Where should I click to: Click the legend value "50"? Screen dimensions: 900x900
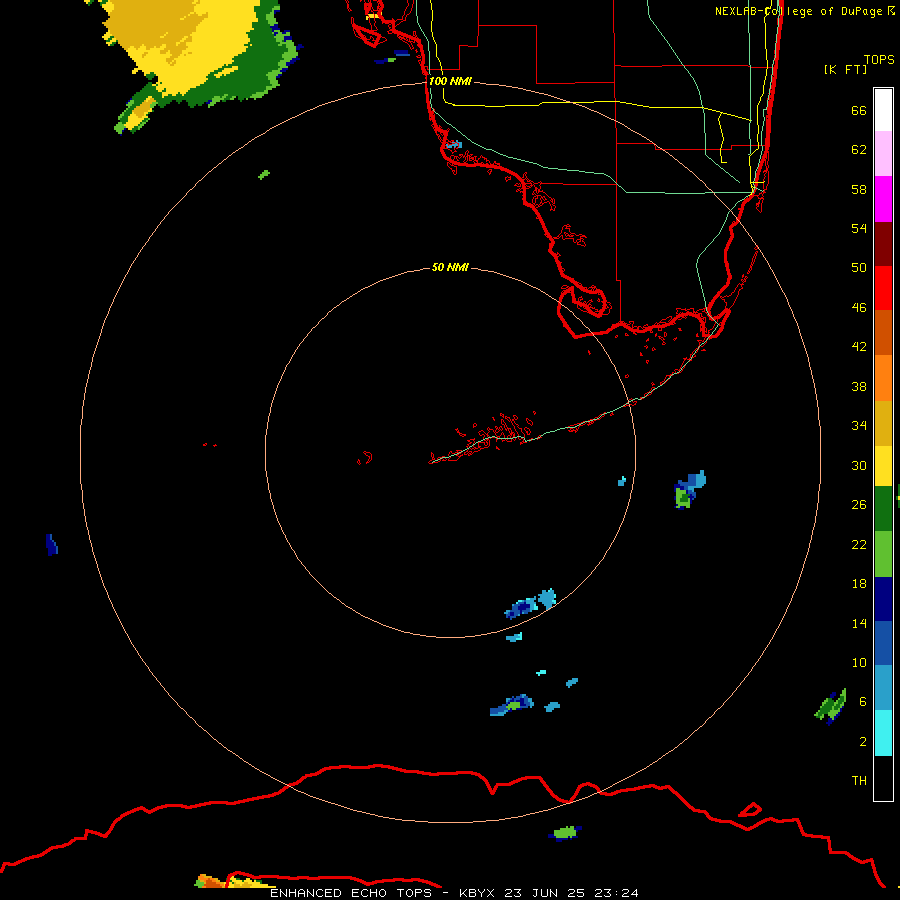tap(859, 268)
